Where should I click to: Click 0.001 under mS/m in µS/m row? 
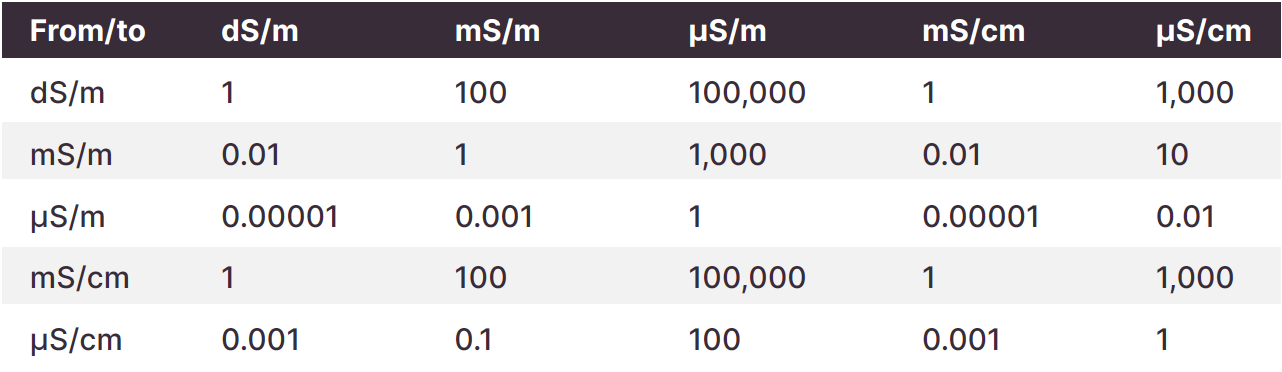tap(494, 216)
